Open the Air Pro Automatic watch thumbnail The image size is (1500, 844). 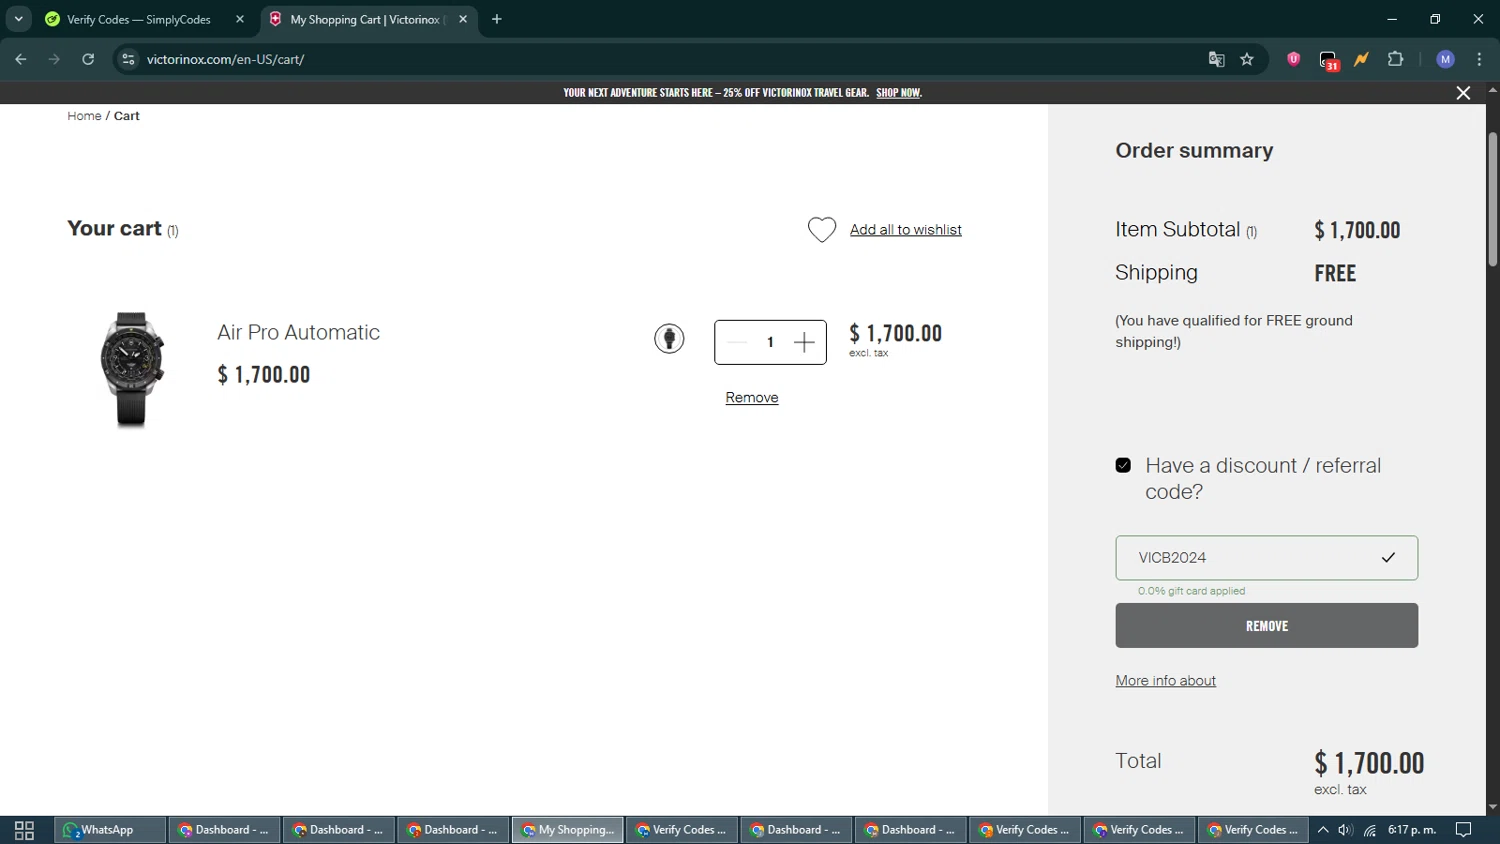point(132,370)
